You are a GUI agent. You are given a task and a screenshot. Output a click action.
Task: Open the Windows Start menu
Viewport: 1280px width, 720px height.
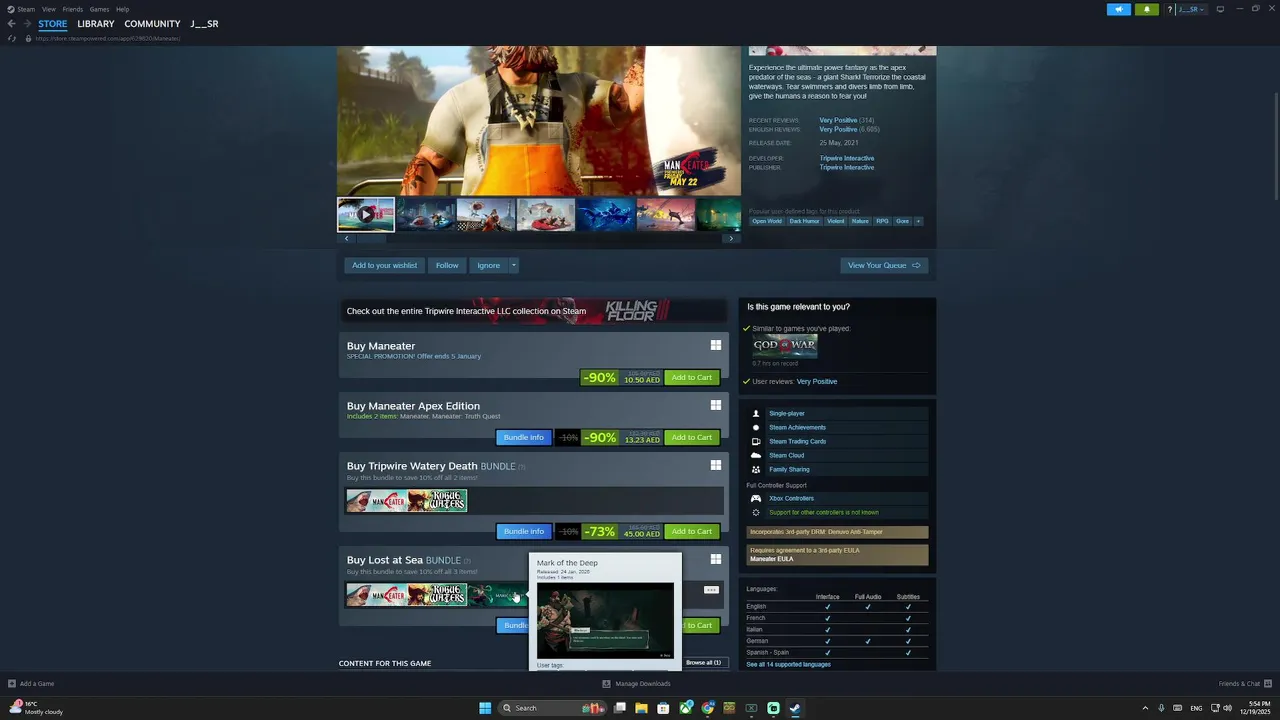[x=485, y=708]
